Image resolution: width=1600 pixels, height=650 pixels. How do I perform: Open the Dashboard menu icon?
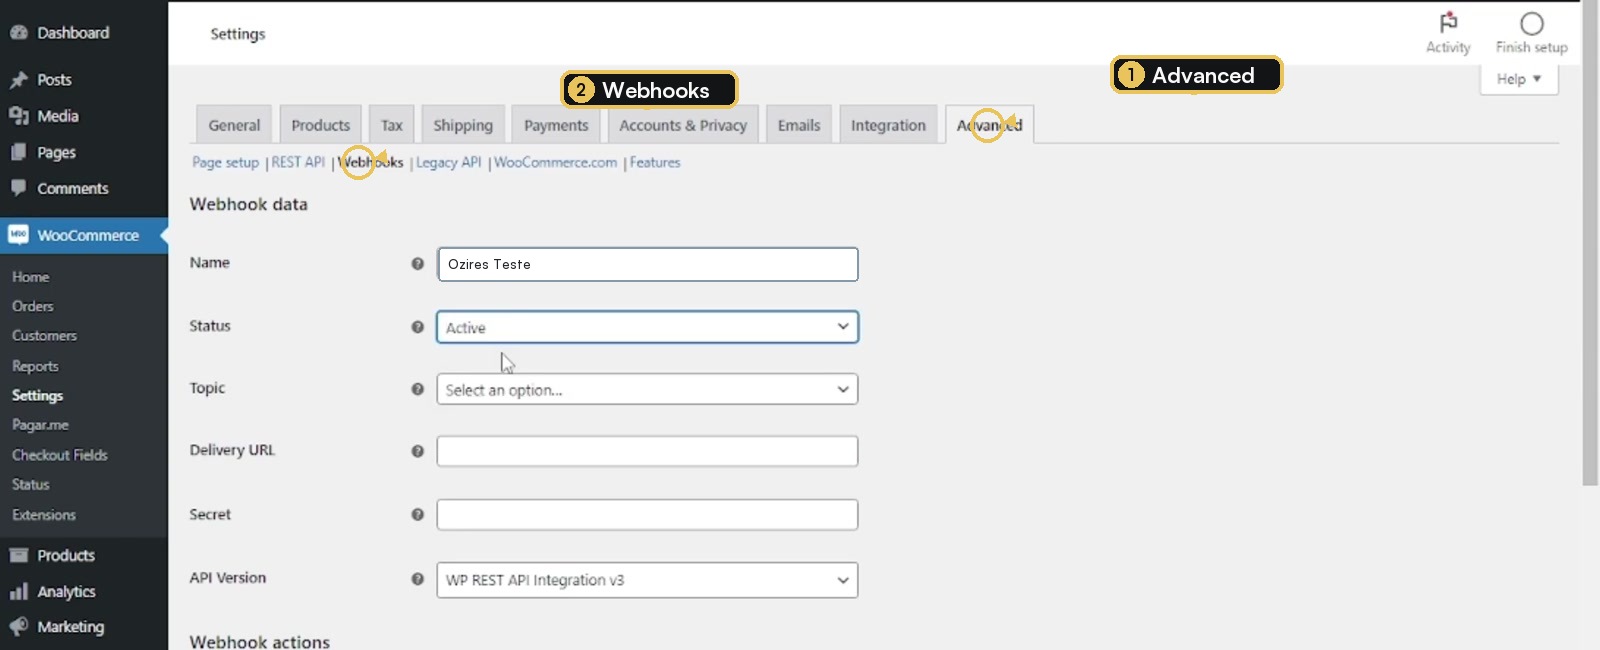[18, 33]
